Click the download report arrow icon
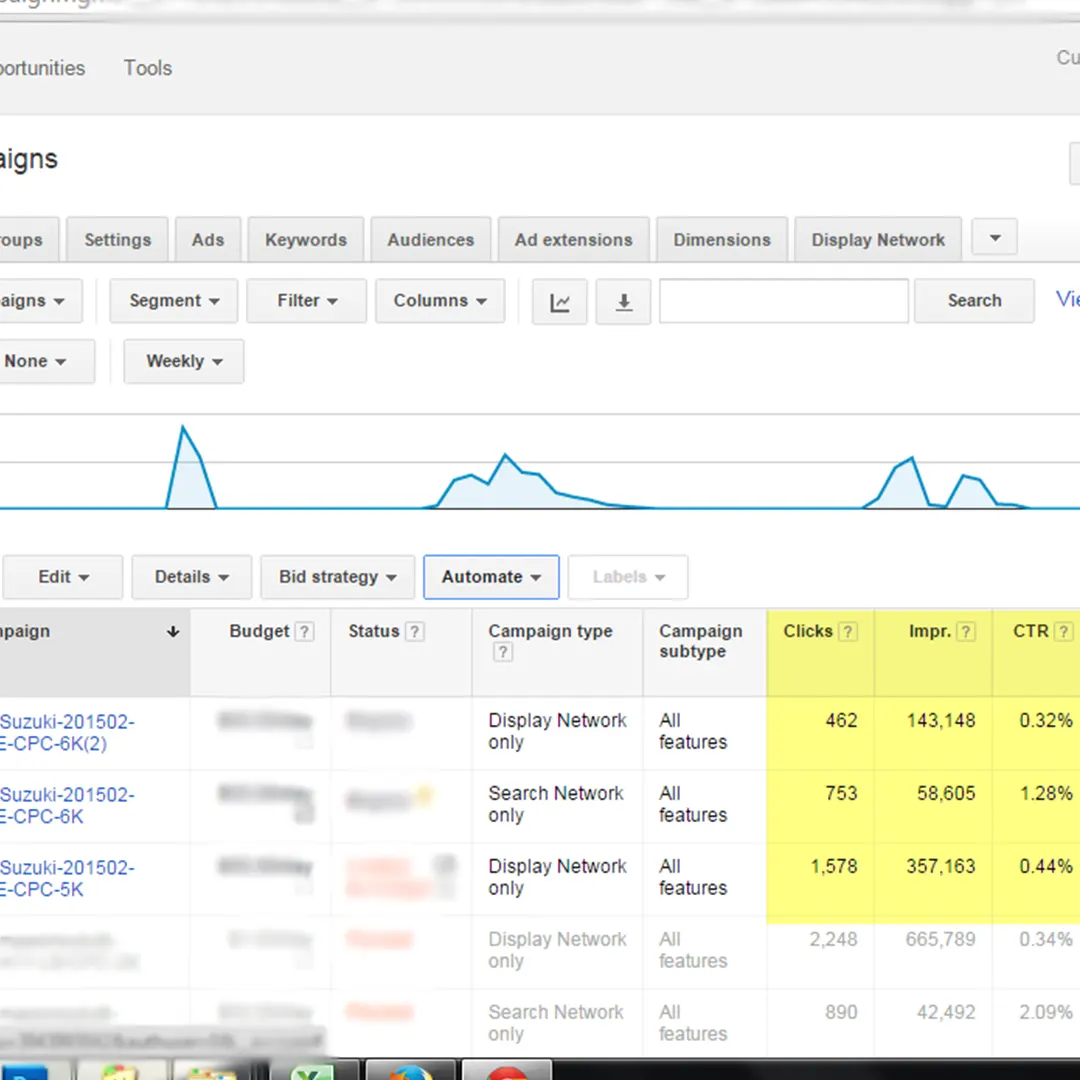The width and height of the screenshot is (1080, 1080). click(x=624, y=302)
